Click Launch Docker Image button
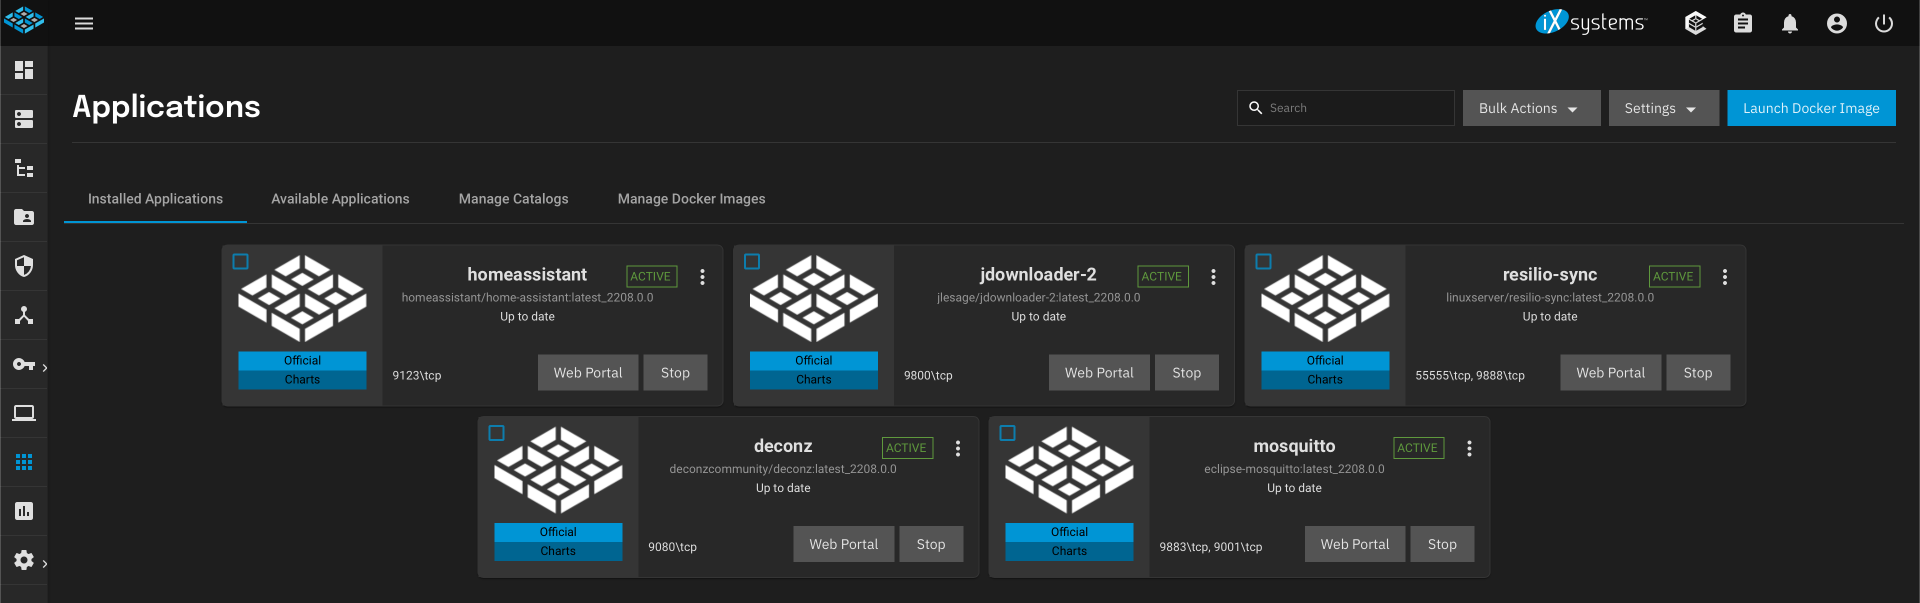The width and height of the screenshot is (1920, 603). click(1811, 108)
